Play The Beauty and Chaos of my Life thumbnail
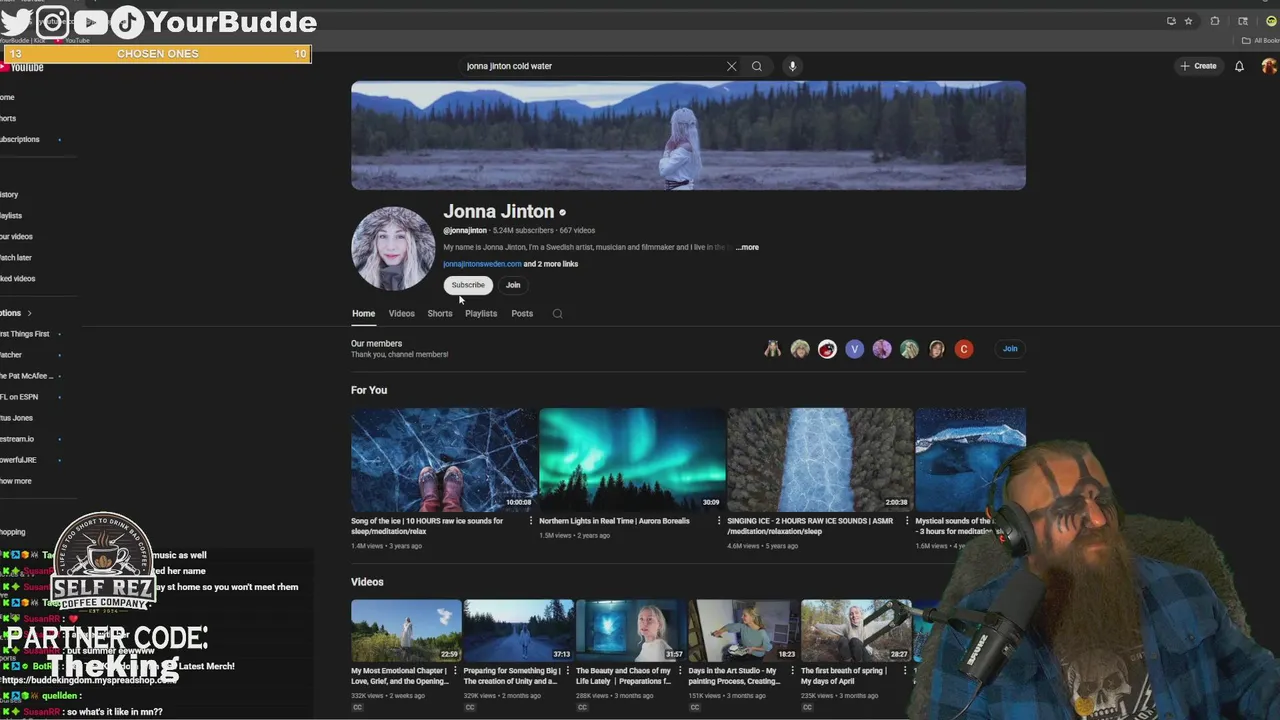This screenshot has height=720, width=1280. point(631,631)
